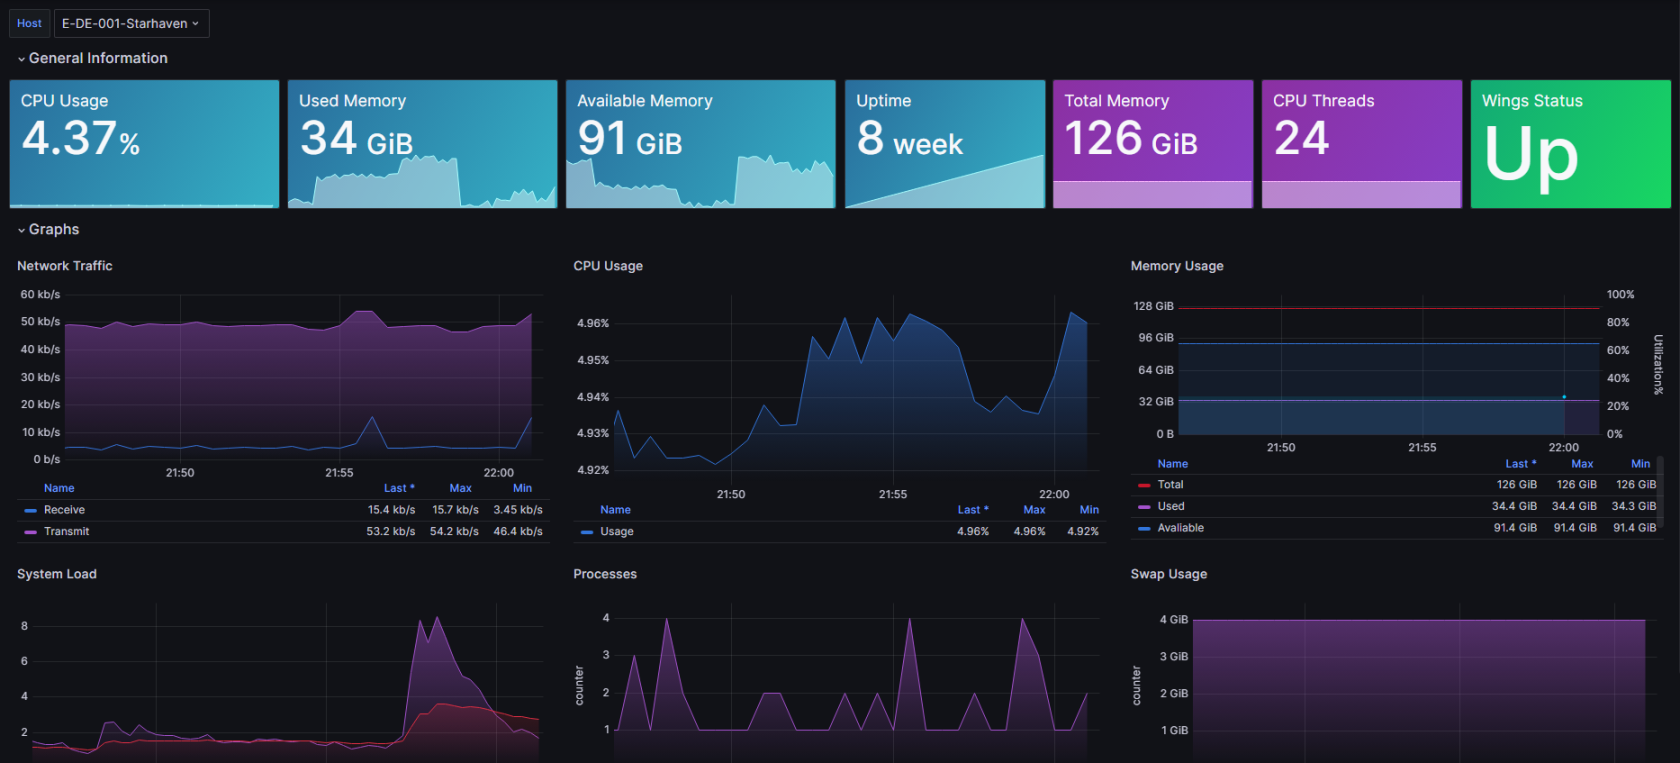1680x763 pixels.
Task: Sort Network Traffic legend by Max column
Action: [460, 489]
